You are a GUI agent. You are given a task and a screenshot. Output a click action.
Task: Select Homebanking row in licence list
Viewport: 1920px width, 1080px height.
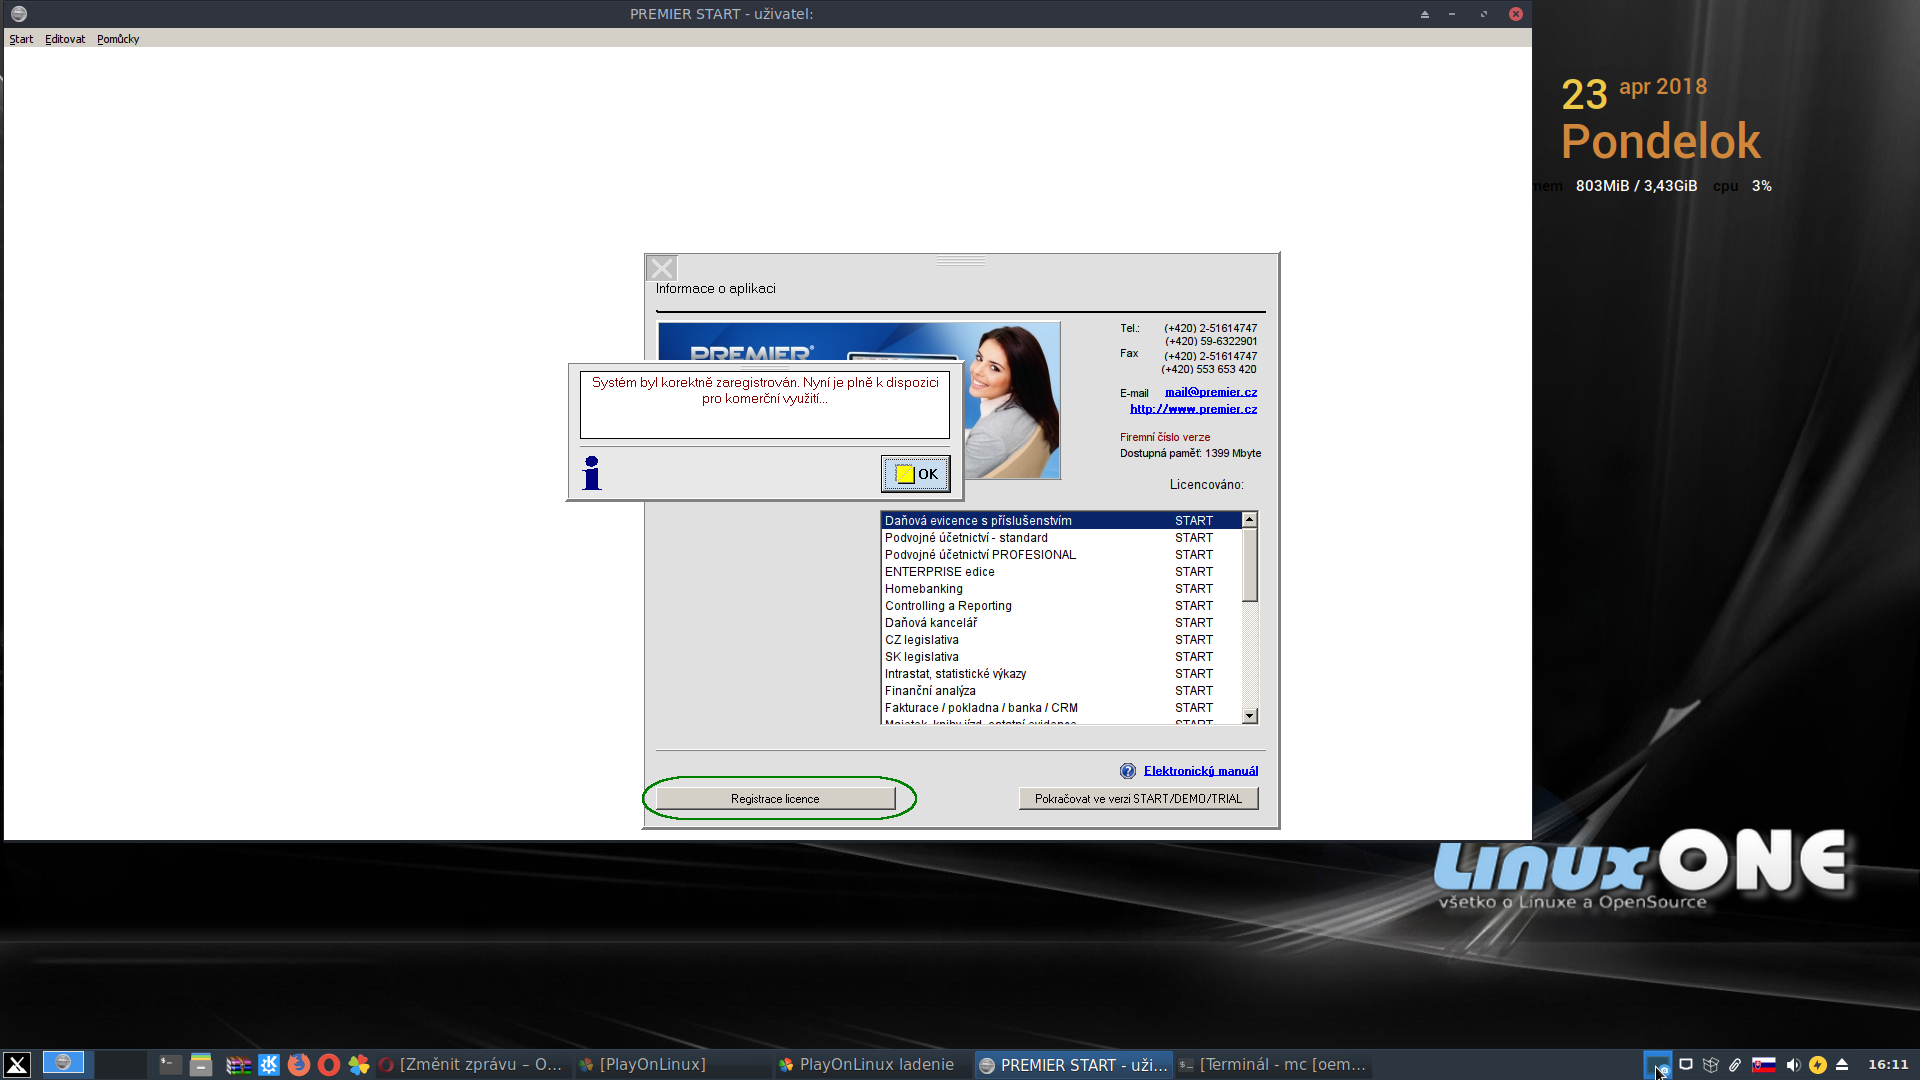tap(1061, 589)
